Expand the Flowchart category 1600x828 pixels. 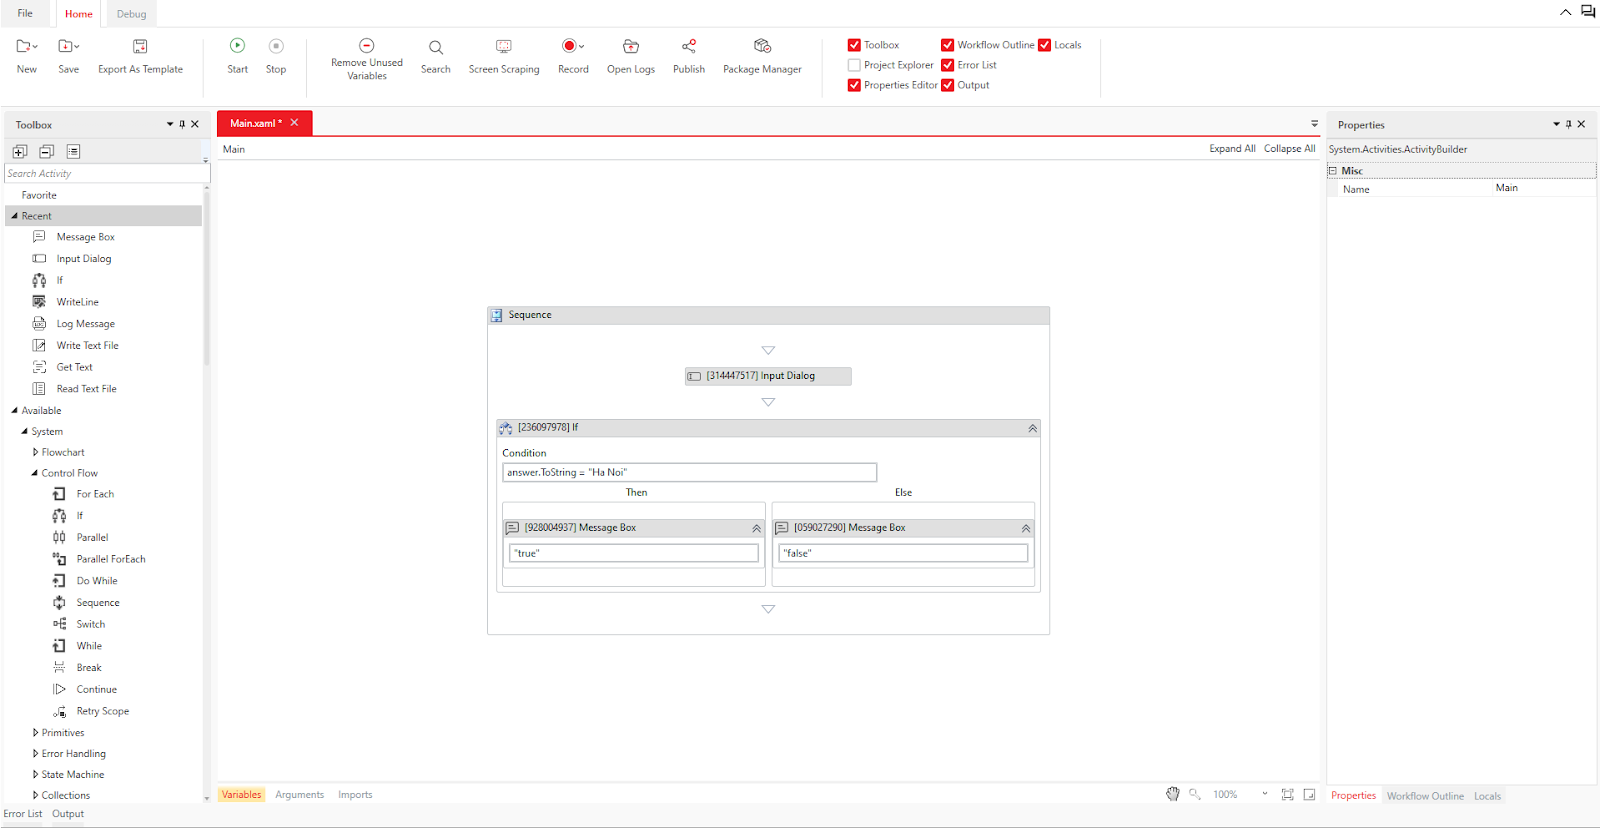click(x=35, y=452)
